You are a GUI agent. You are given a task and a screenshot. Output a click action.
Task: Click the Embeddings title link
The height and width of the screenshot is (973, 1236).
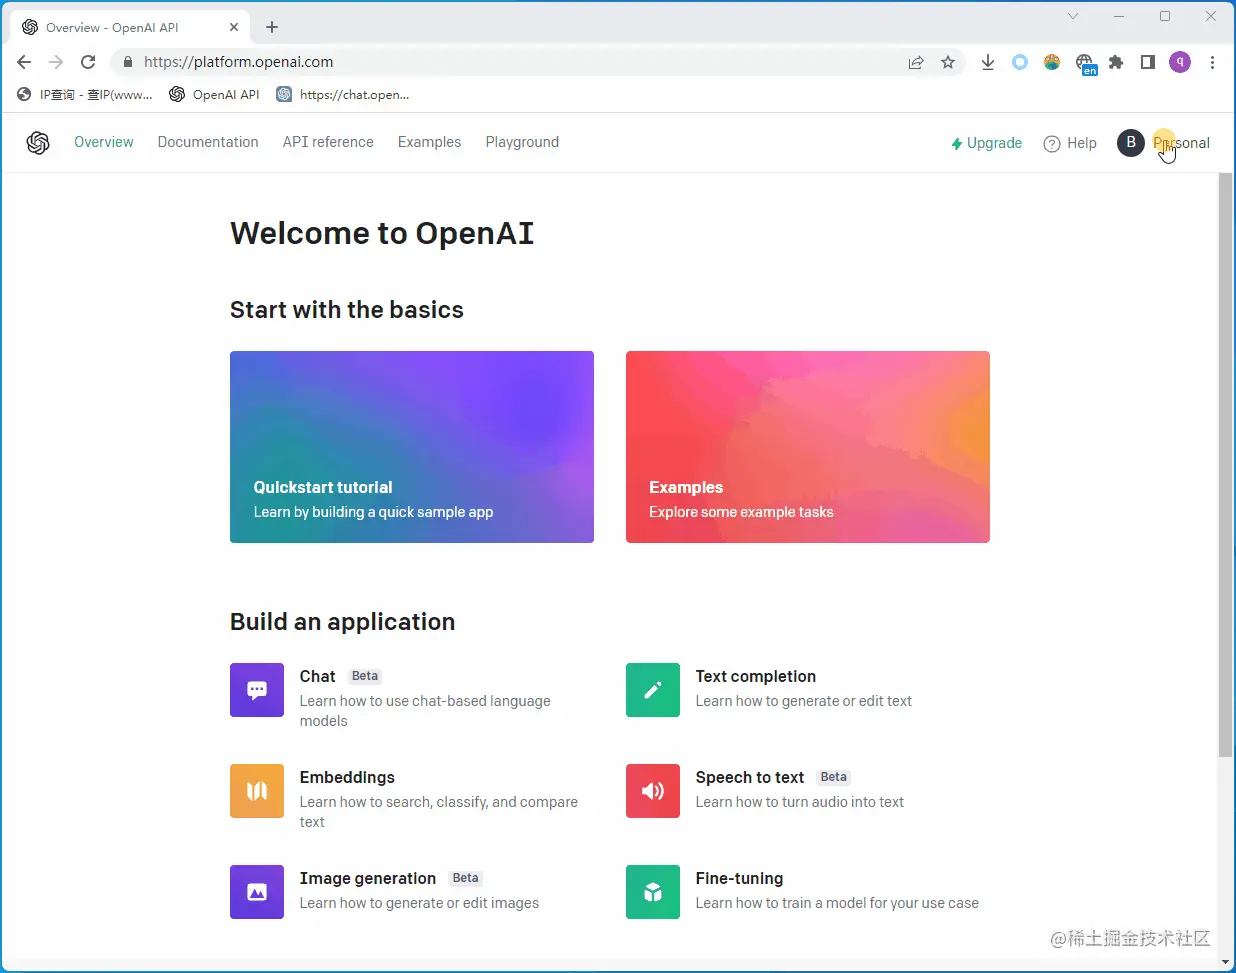[347, 777]
